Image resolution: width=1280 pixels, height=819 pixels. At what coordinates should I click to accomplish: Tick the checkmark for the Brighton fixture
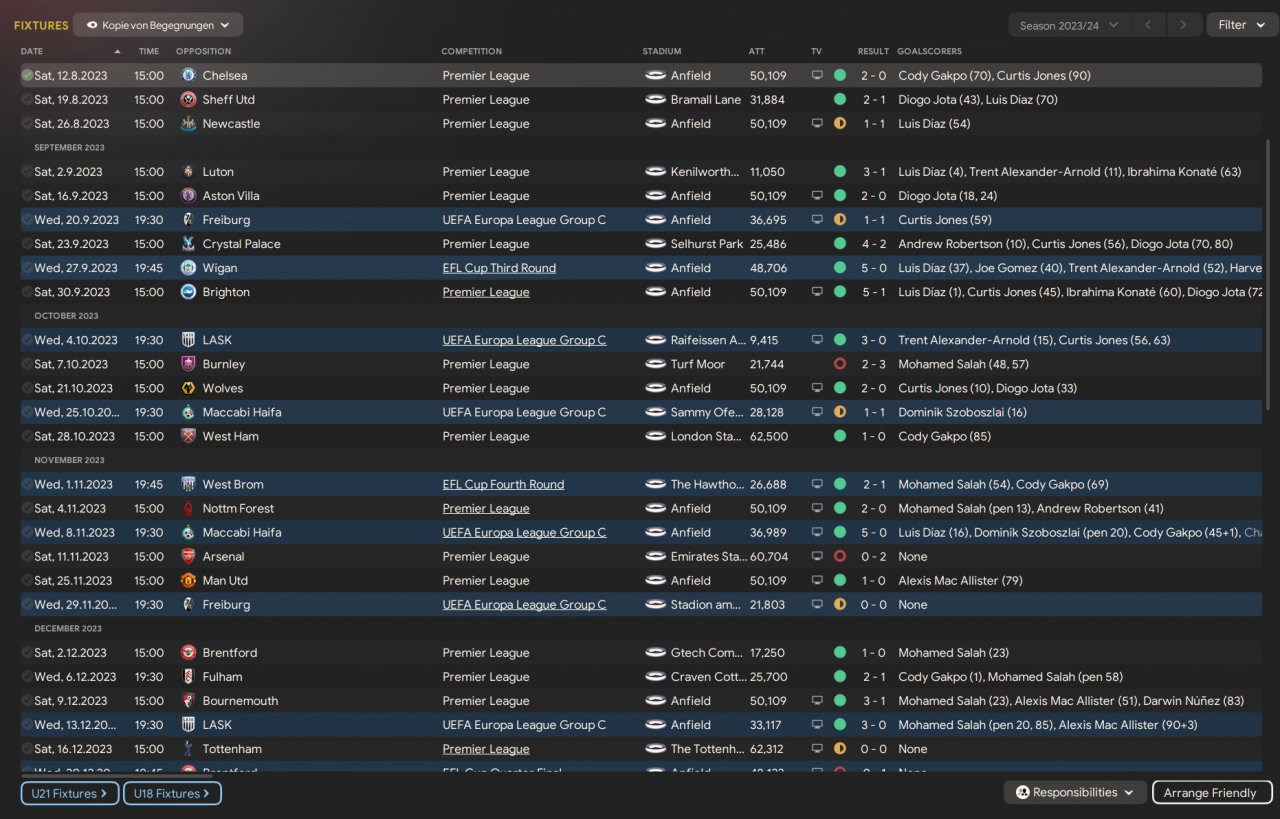(27, 291)
